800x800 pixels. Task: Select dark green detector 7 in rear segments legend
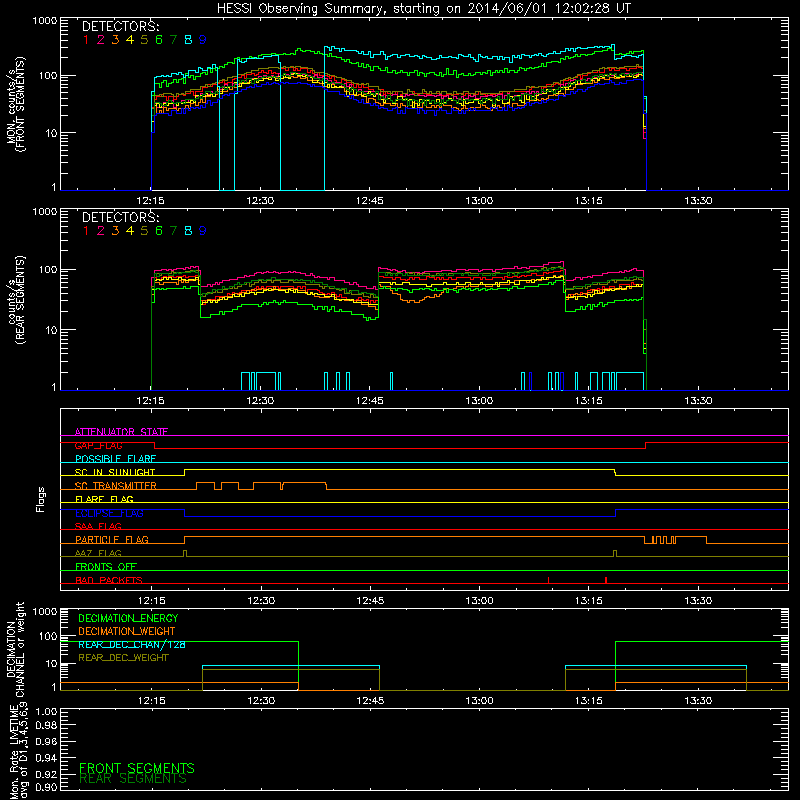coord(173,231)
